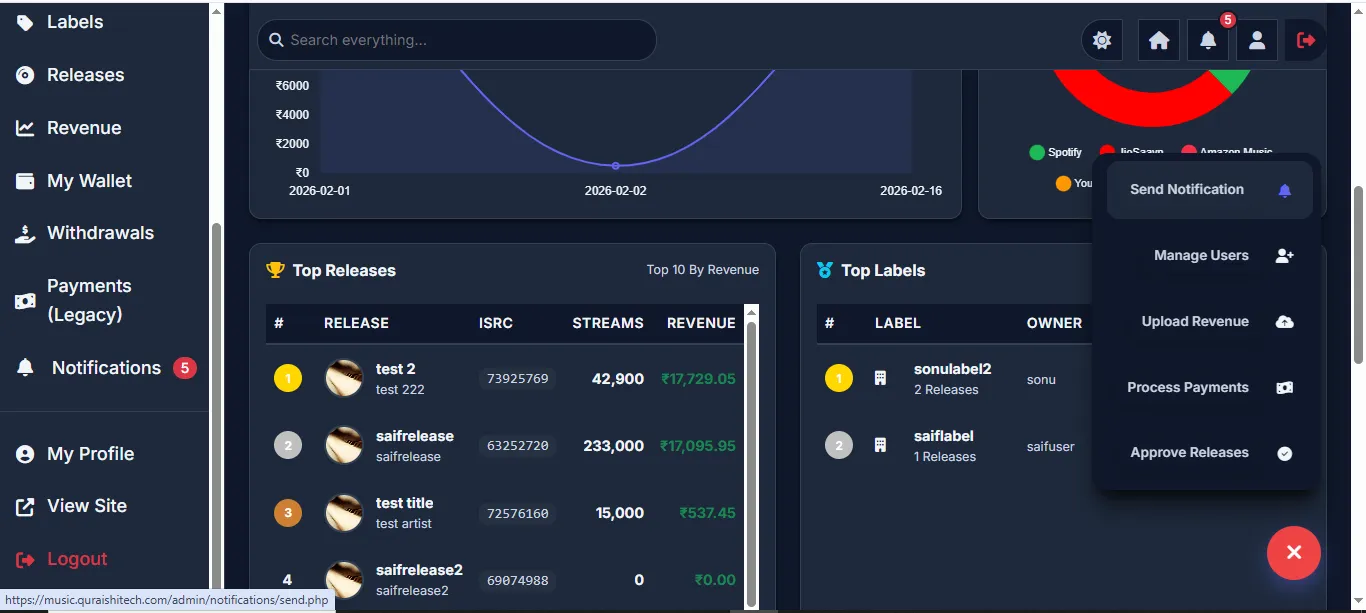Click the trophy icon next to Top Releases

[275, 270]
